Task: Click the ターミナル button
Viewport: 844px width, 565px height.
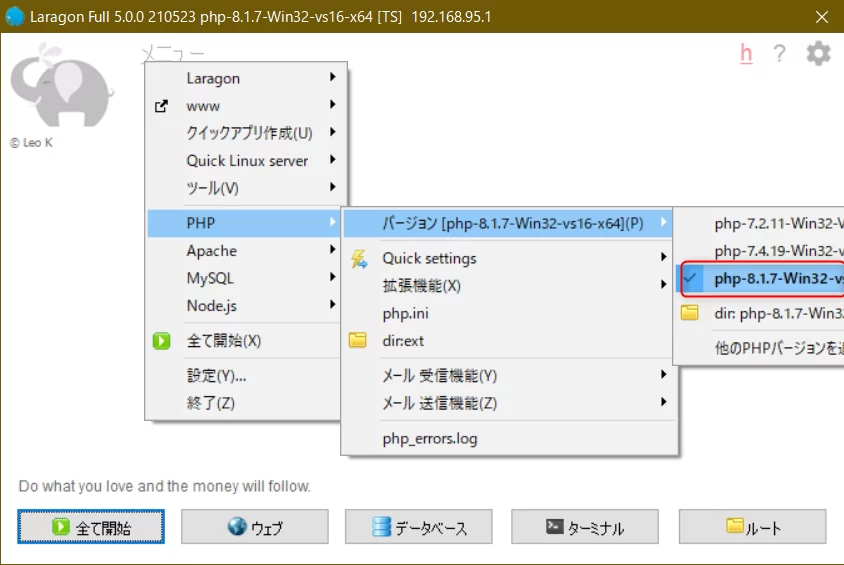Action: [585, 527]
